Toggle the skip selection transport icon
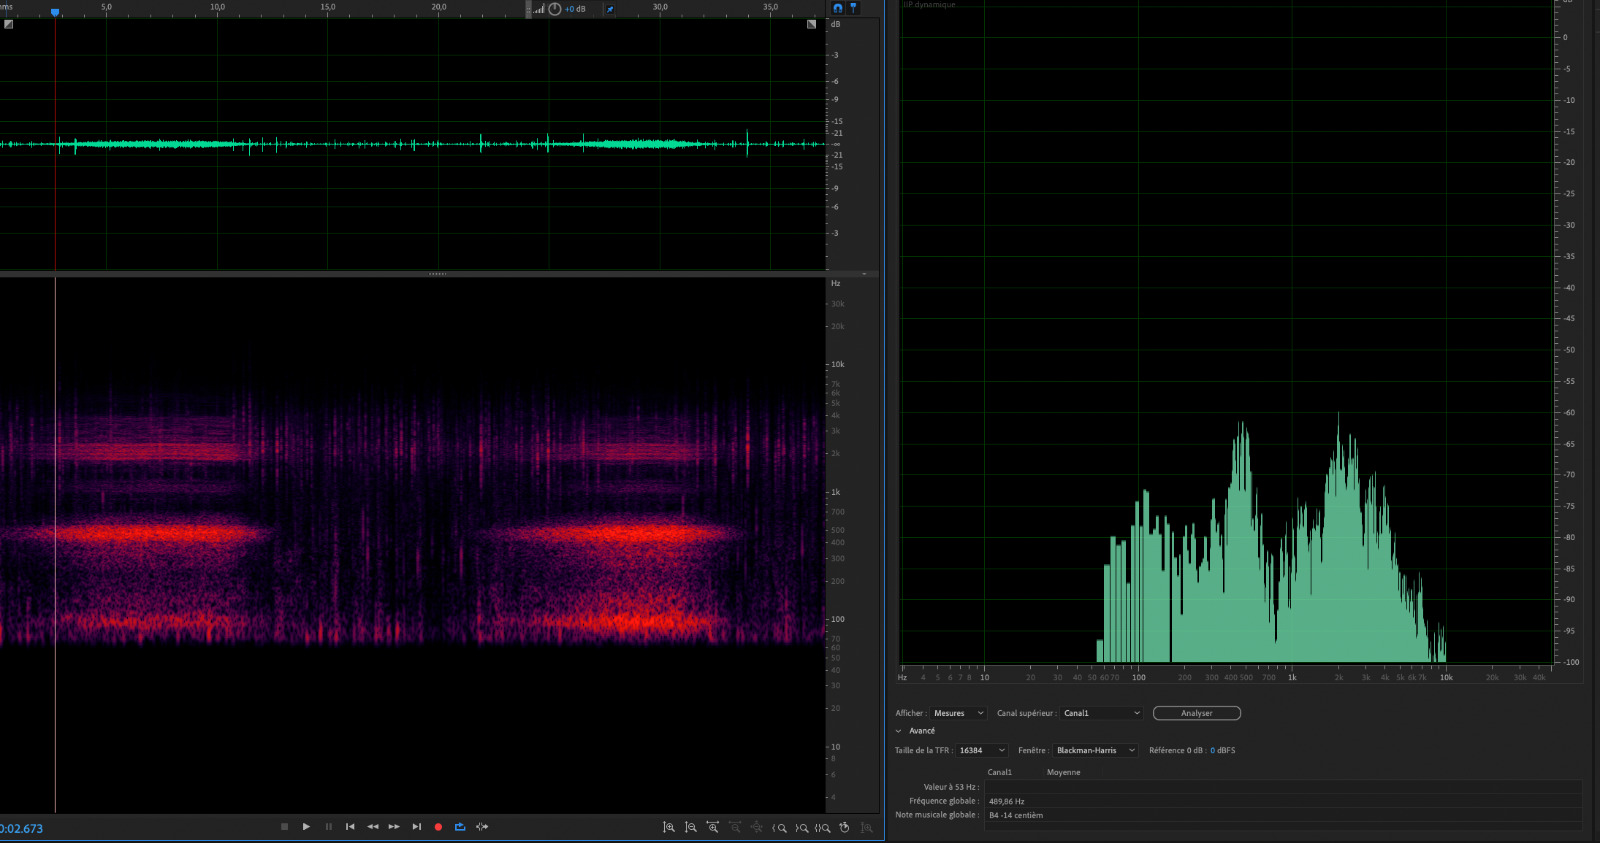1600x843 pixels. click(x=482, y=827)
